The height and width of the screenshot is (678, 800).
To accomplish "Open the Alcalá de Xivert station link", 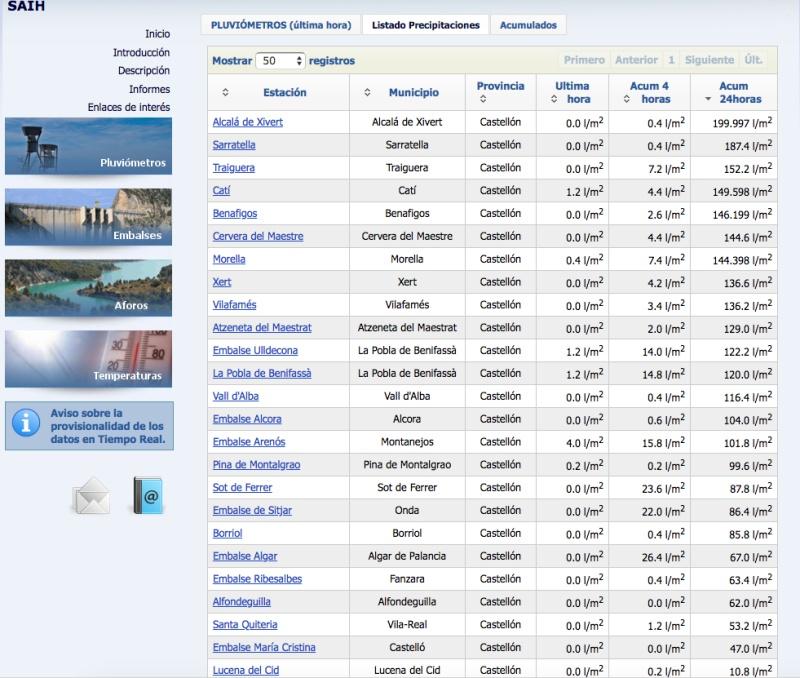I will pyautogui.click(x=248, y=122).
